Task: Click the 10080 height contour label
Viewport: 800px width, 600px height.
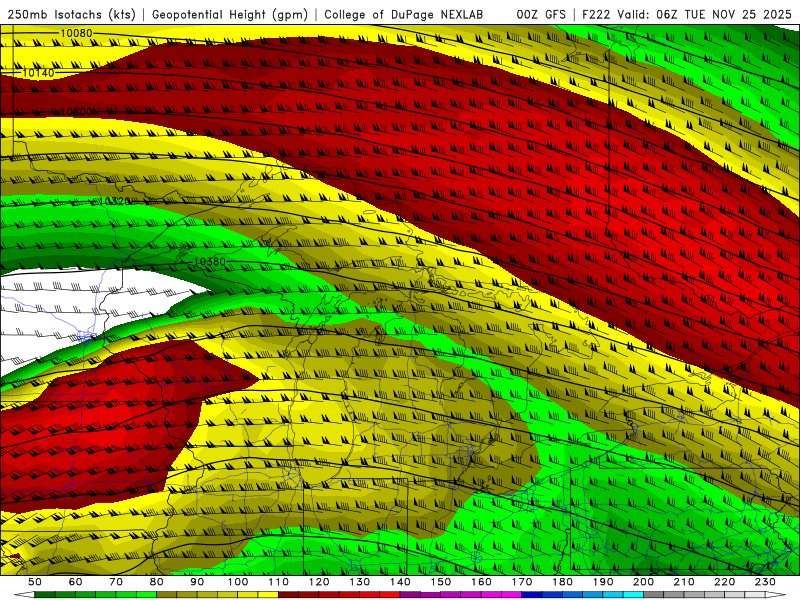Action: [77, 34]
